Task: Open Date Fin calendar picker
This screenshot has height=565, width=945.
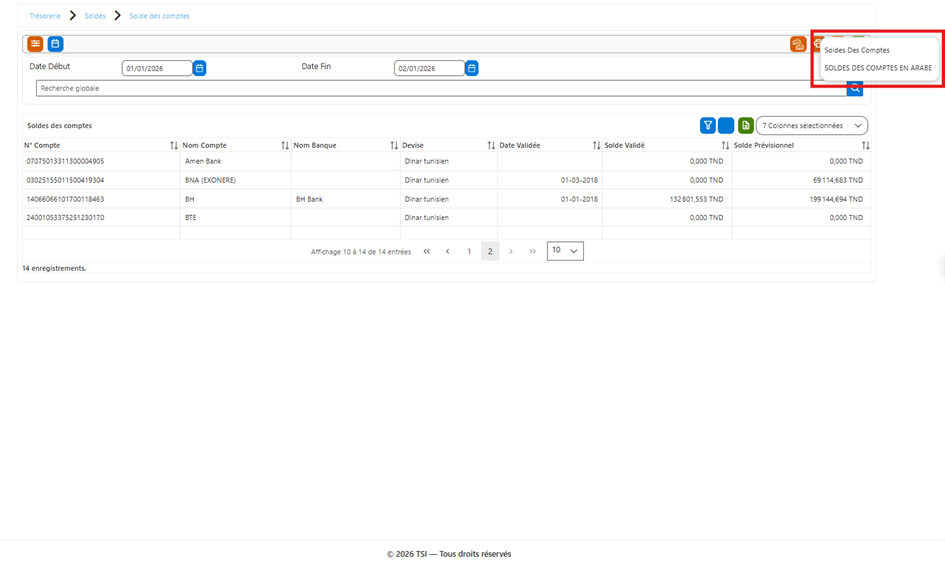Action: point(472,68)
